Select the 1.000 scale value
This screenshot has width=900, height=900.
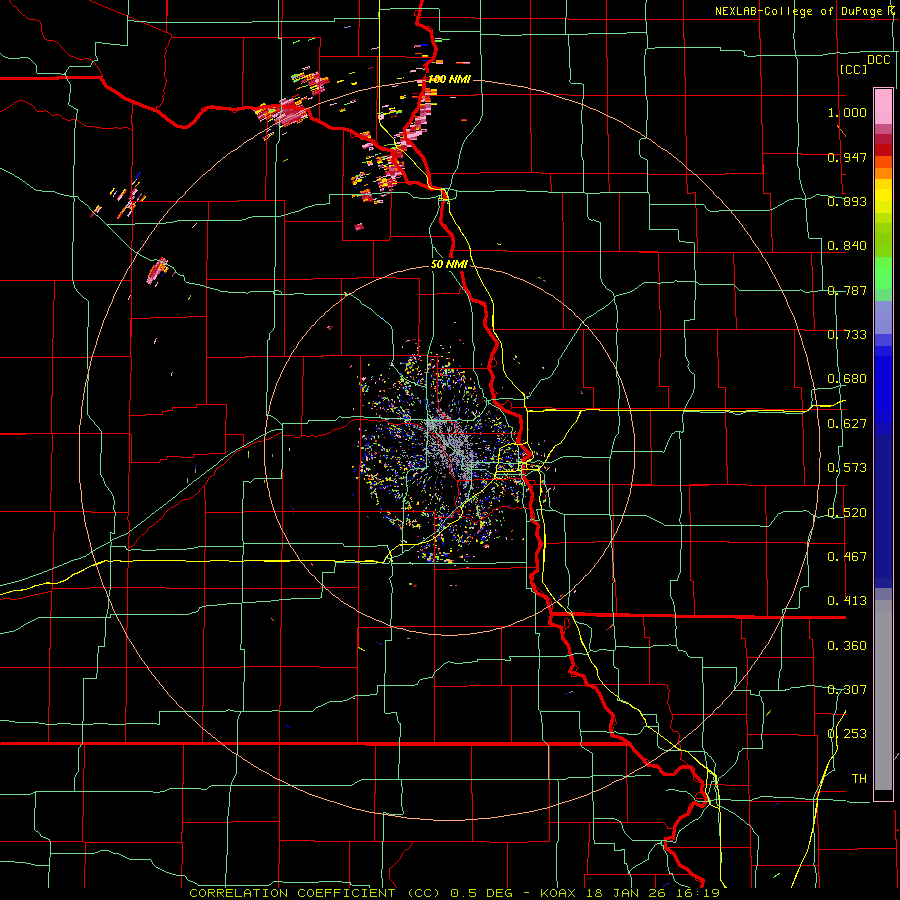click(847, 112)
